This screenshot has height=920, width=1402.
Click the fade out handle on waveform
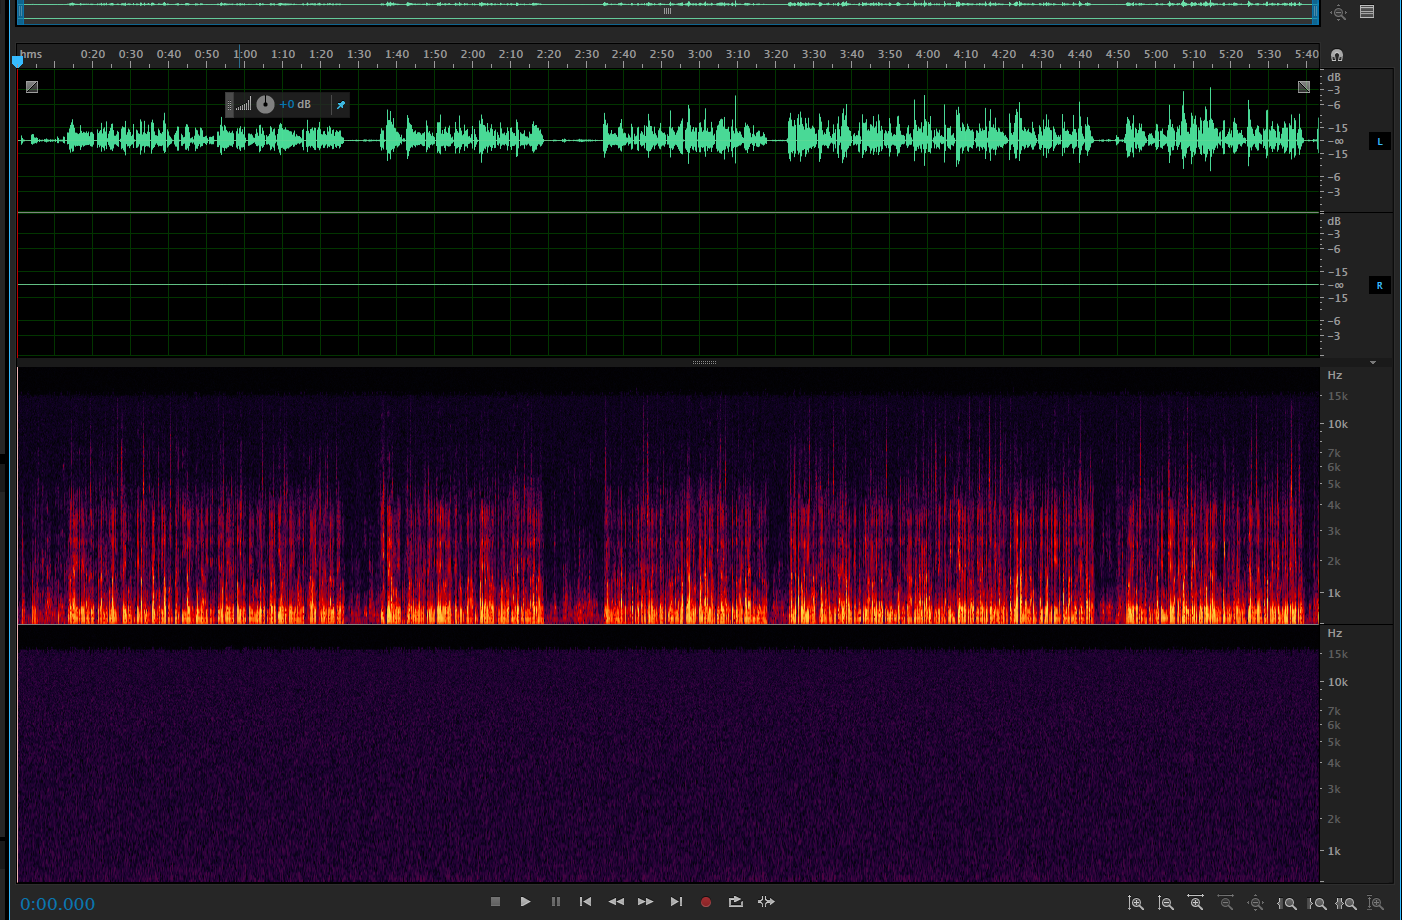1304,87
